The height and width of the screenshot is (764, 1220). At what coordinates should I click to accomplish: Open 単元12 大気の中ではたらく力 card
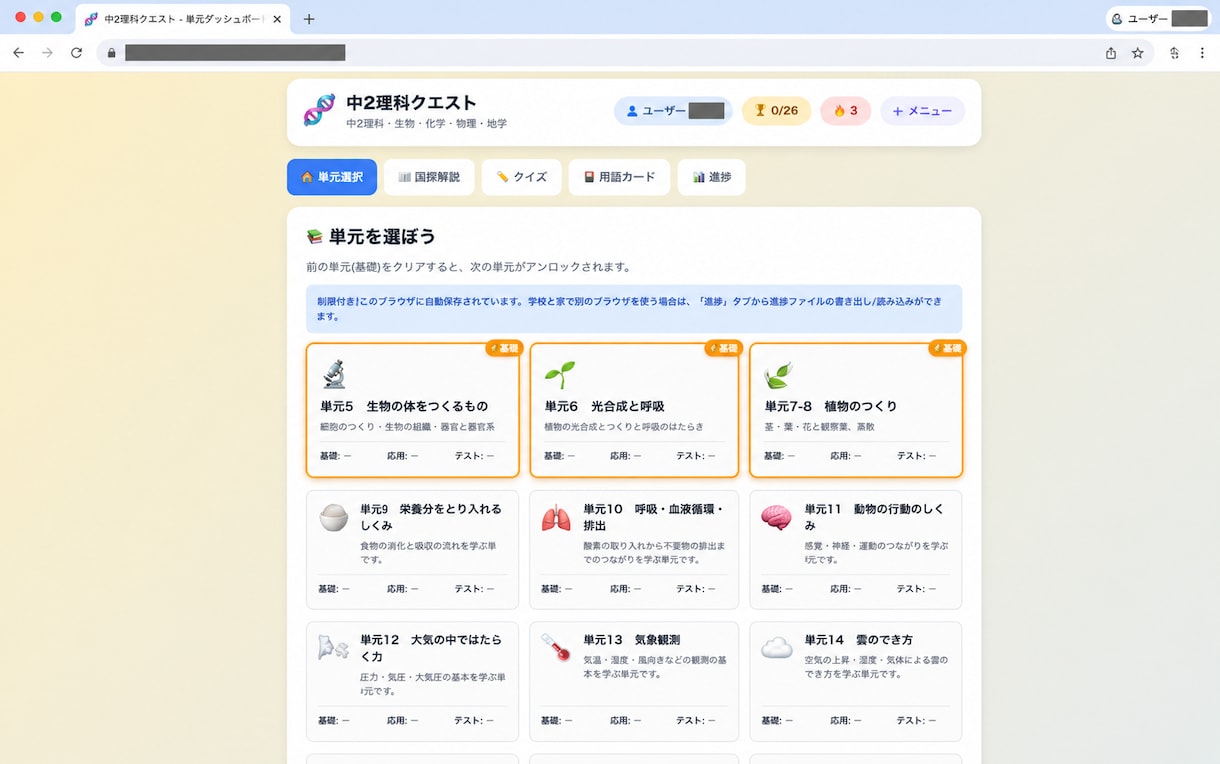[412, 681]
